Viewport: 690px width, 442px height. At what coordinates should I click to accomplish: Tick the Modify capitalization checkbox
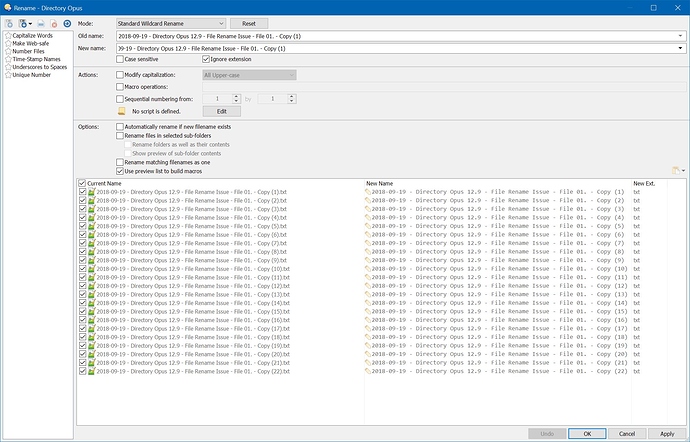click(x=120, y=75)
